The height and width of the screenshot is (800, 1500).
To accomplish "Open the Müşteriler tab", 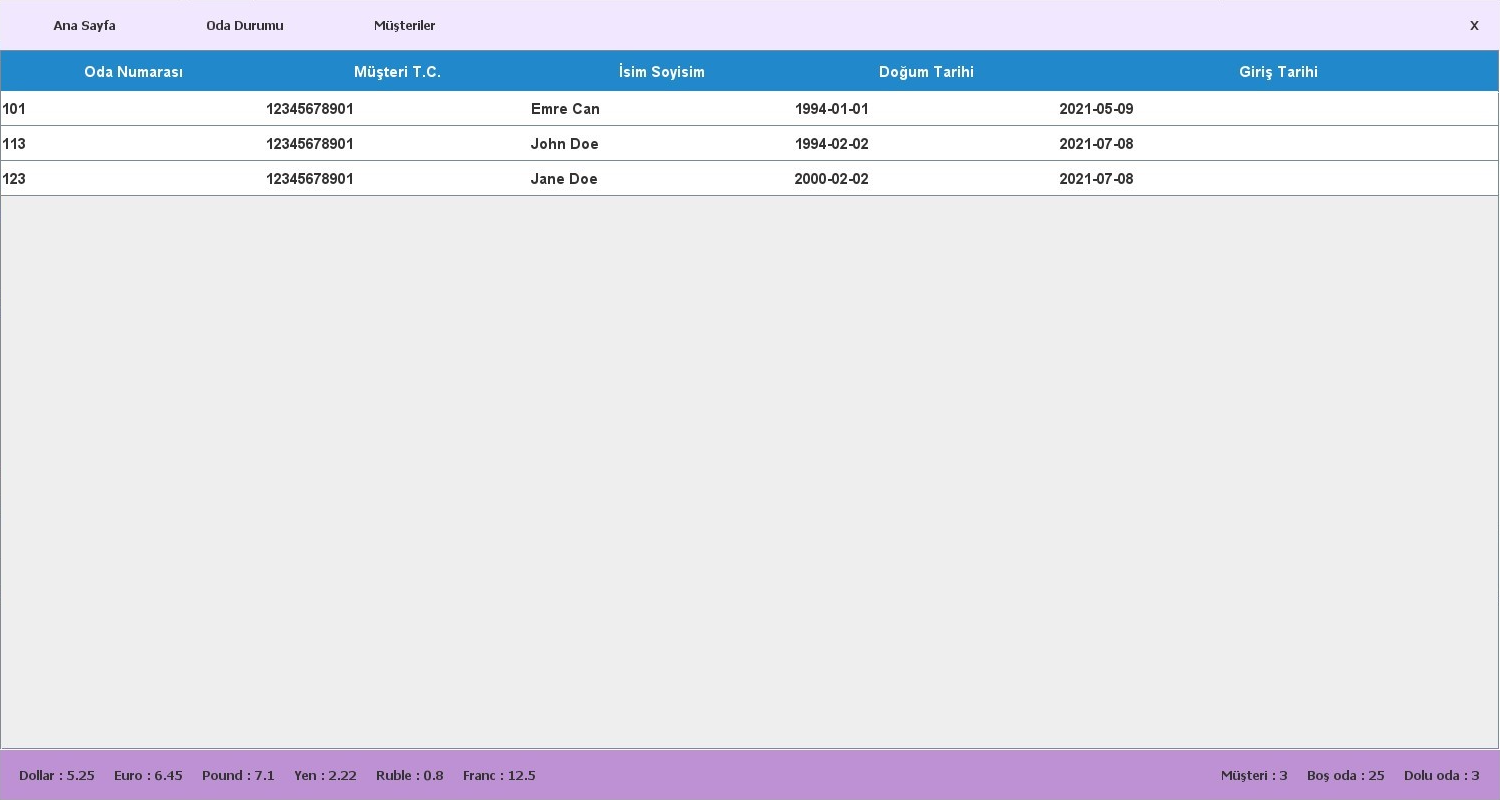I will click(404, 25).
